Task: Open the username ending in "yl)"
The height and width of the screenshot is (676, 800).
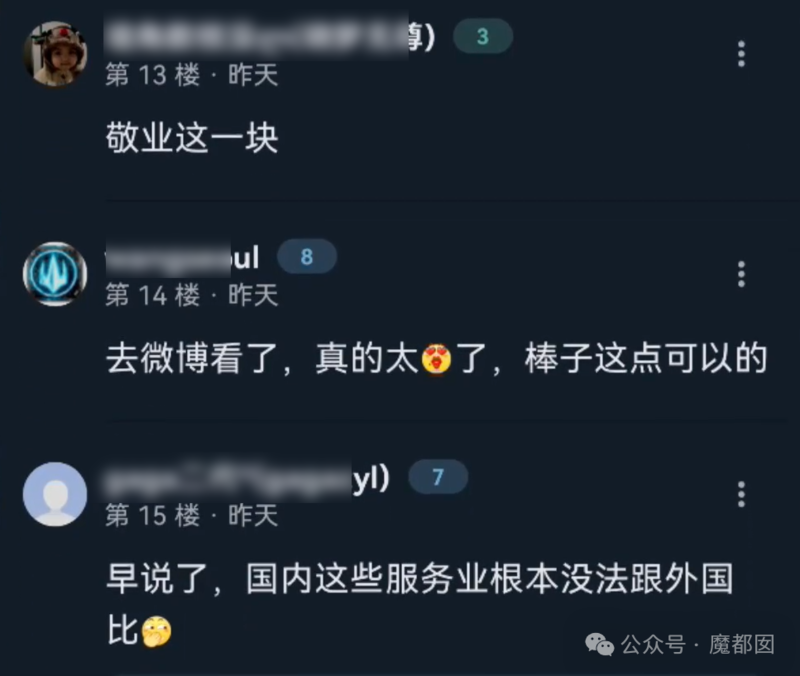Action: pos(247,480)
